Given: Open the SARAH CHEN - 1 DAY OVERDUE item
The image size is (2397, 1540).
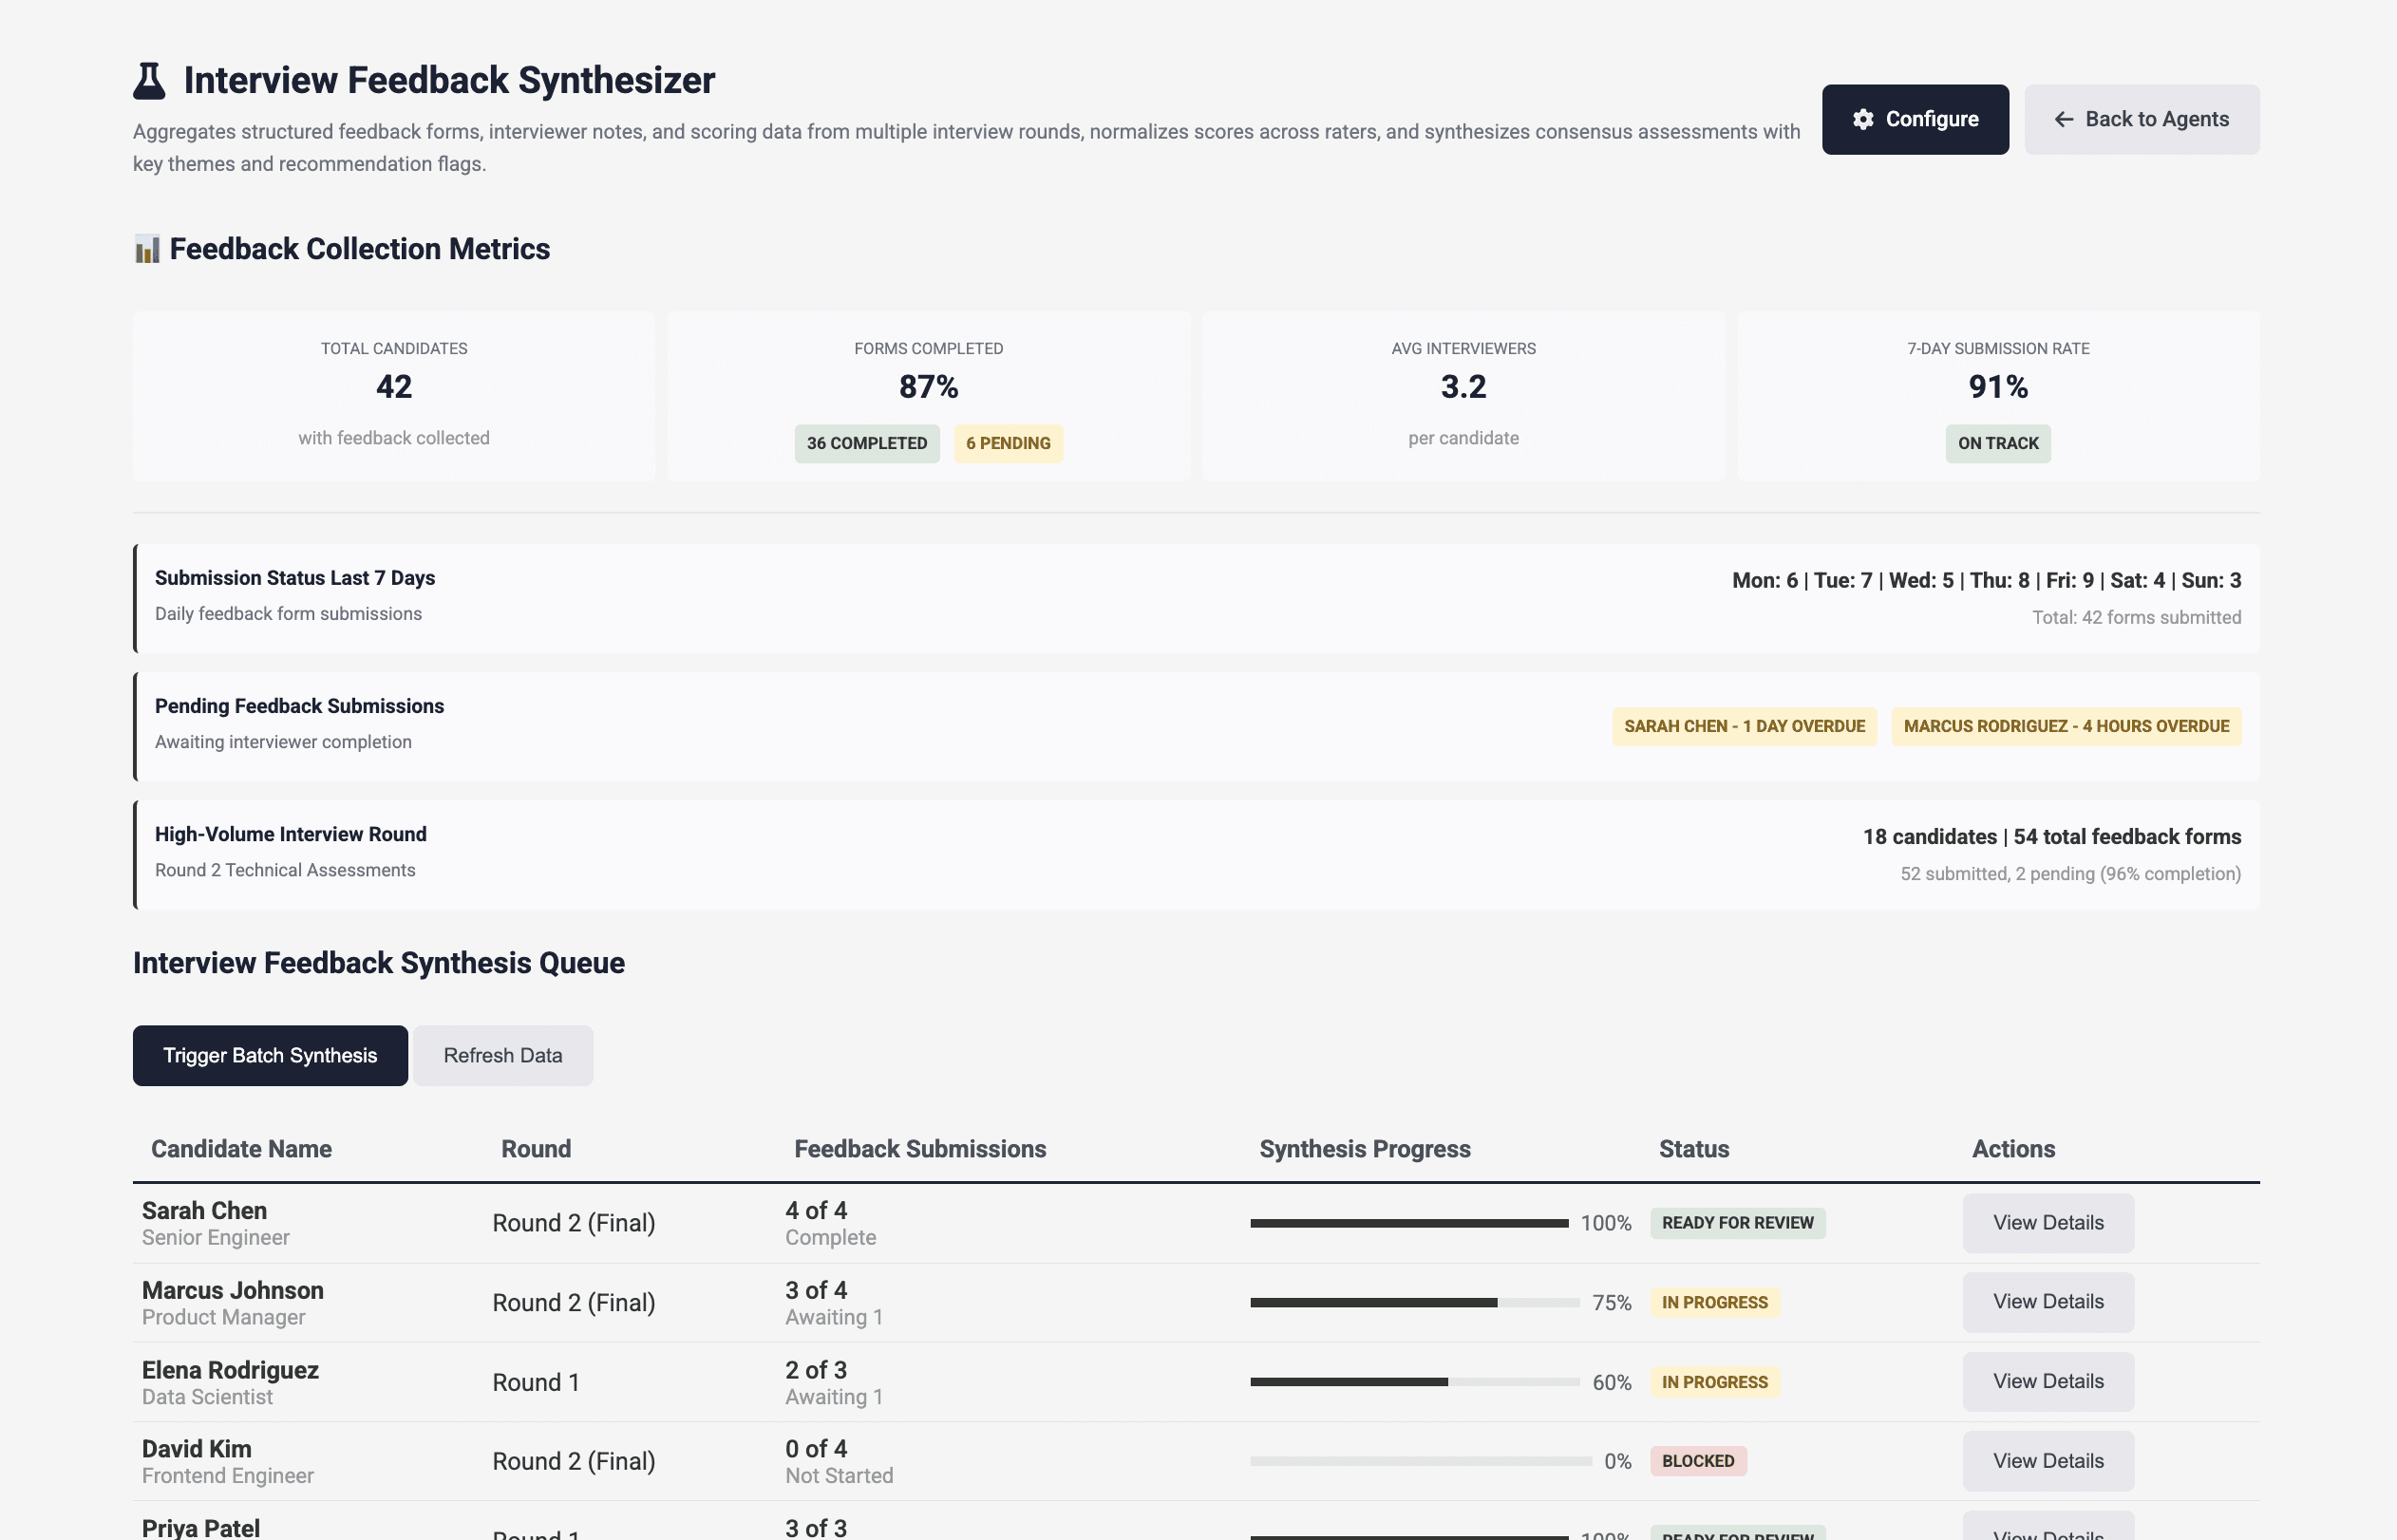Looking at the screenshot, I should tap(1744, 726).
